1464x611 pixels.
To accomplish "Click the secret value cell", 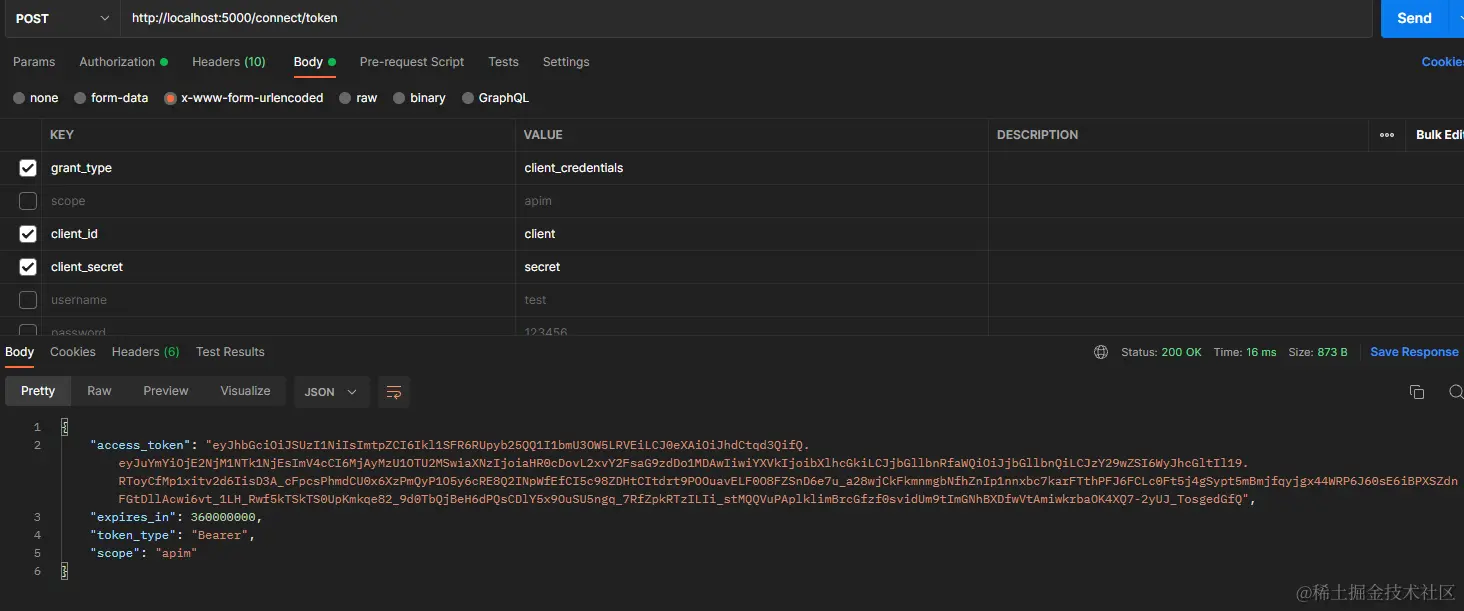I will tap(752, 267).
